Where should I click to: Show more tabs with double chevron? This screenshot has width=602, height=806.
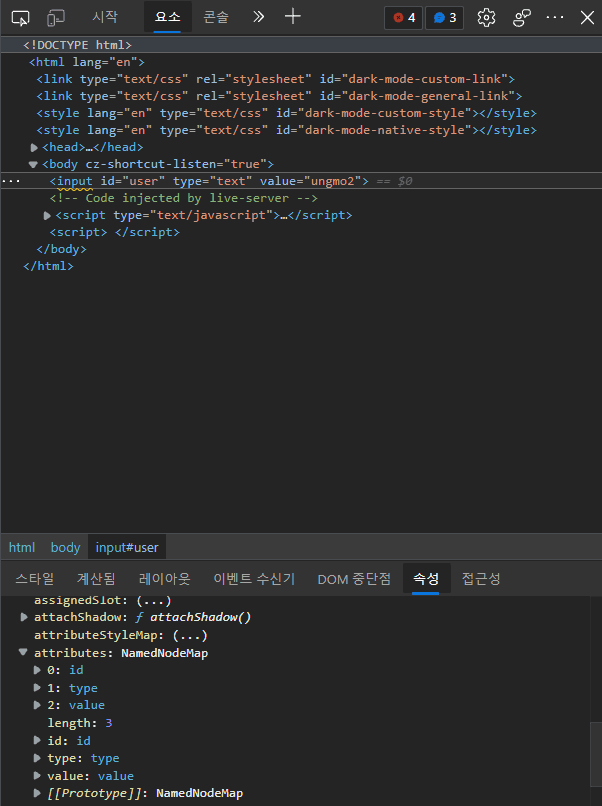[x=258, y=17]
